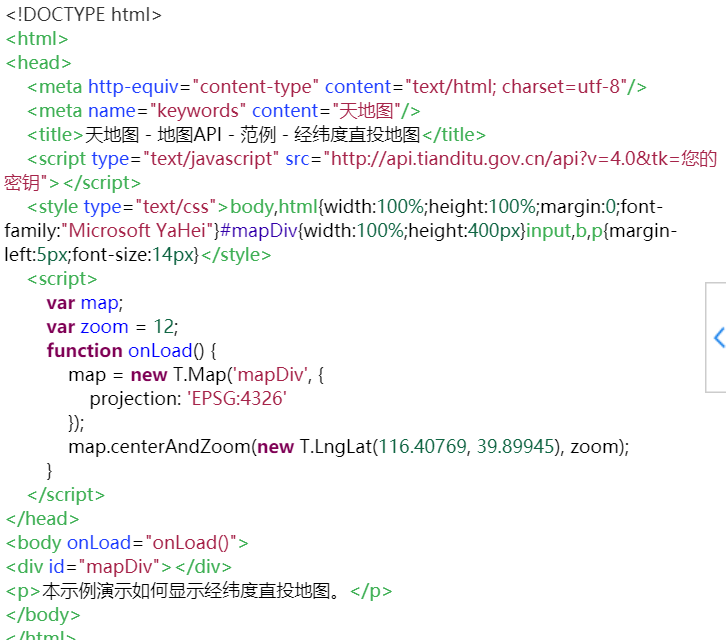The width and height of the screenshot is (726, 640).
Task: Click the closing '</script>' tag before </head>
Action: coord(66,495)
